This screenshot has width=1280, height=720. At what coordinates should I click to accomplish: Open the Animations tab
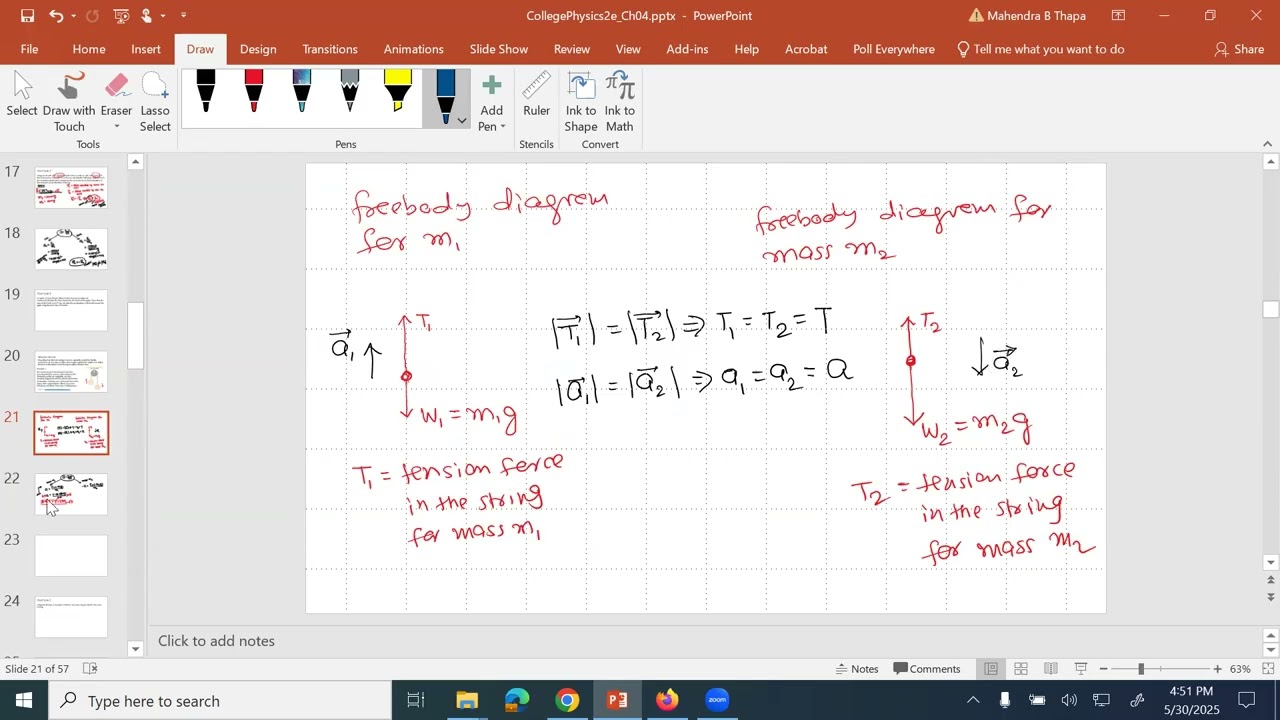coord(414,49)
